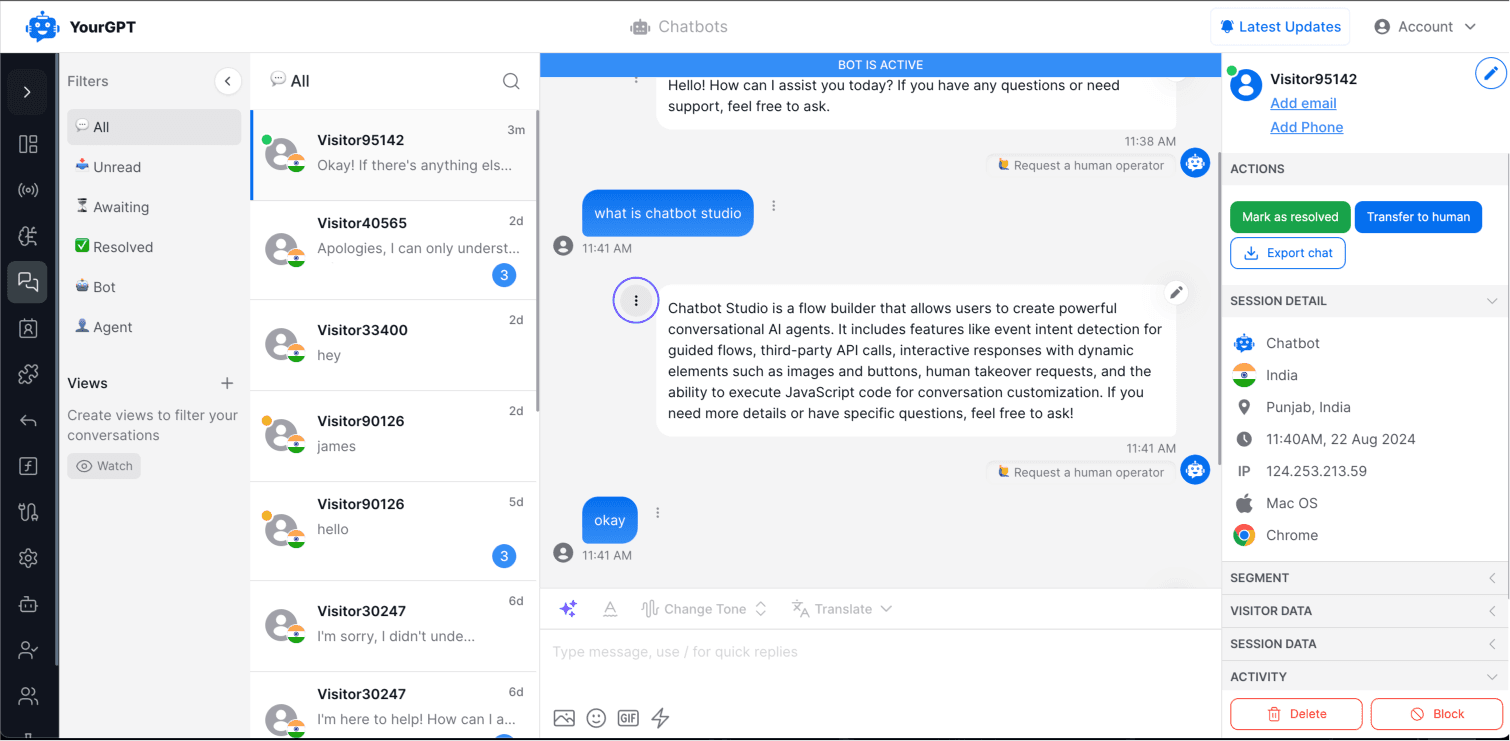Image resolution: width=1510 pixels, height=741 pixels.
Task: Open sidebar Settings gear
Action: click(27, 558)
